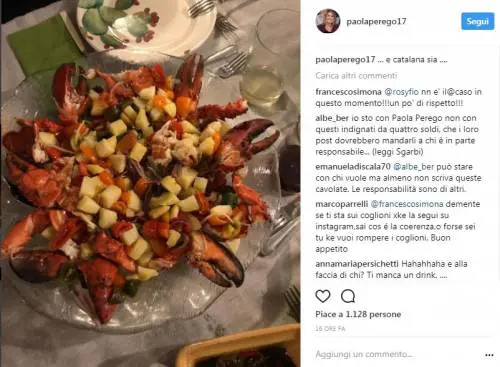Viewport: 500px width, 367px height.
Task: Click the lobster catalana photo
Action: click(150, 183)
